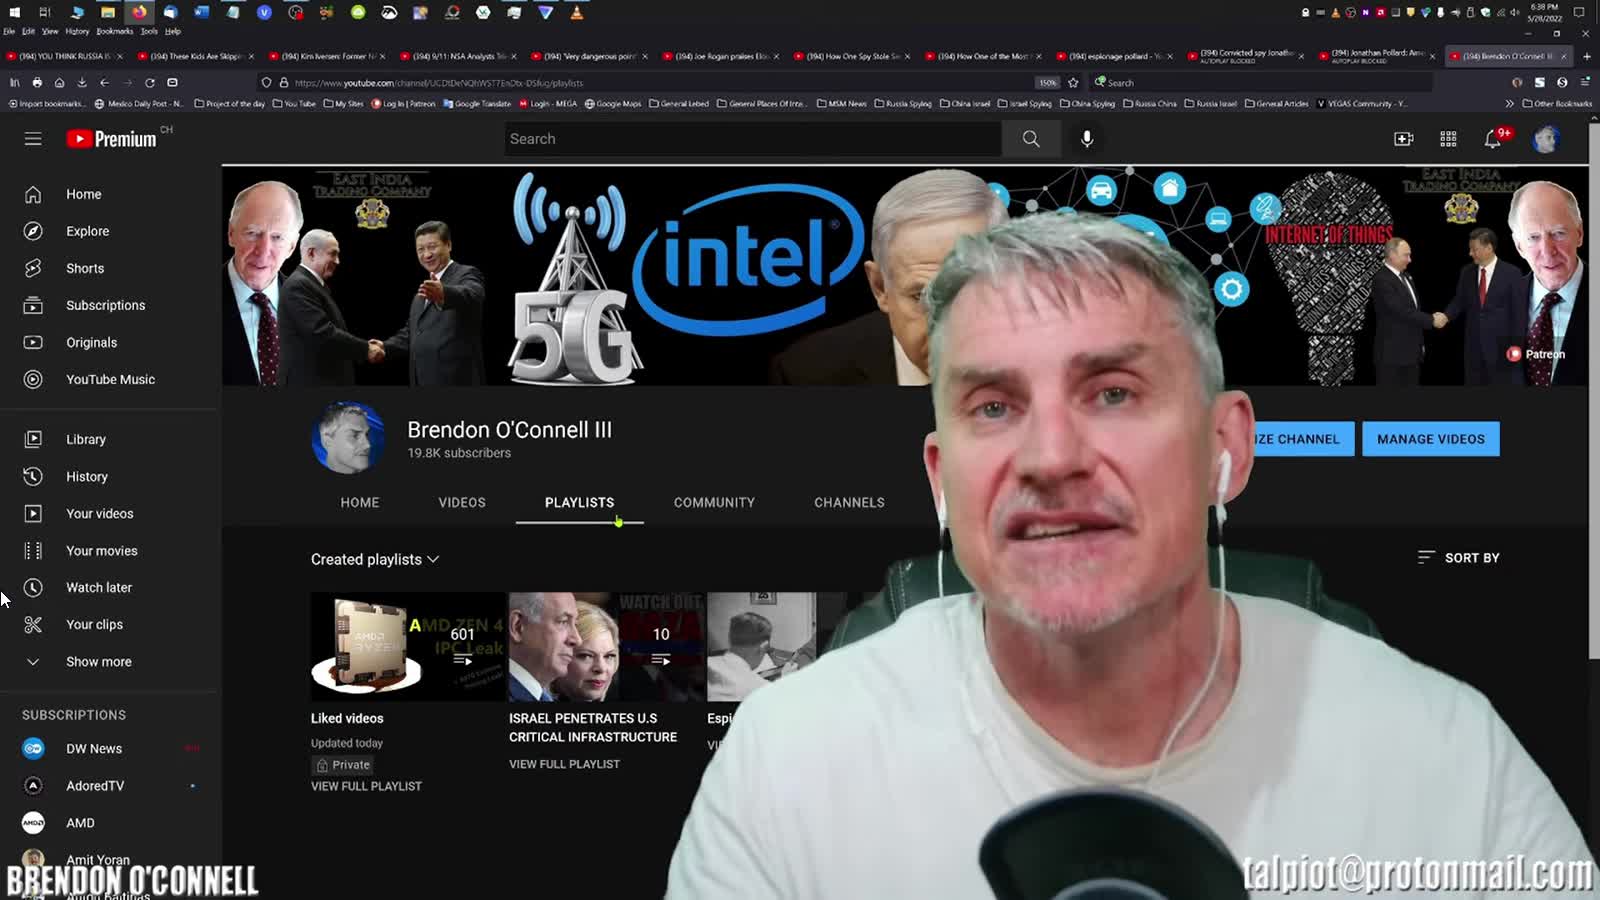Start voice search with microphone icon
This screenshot has width=1600, height=900.
point(1087,139)
